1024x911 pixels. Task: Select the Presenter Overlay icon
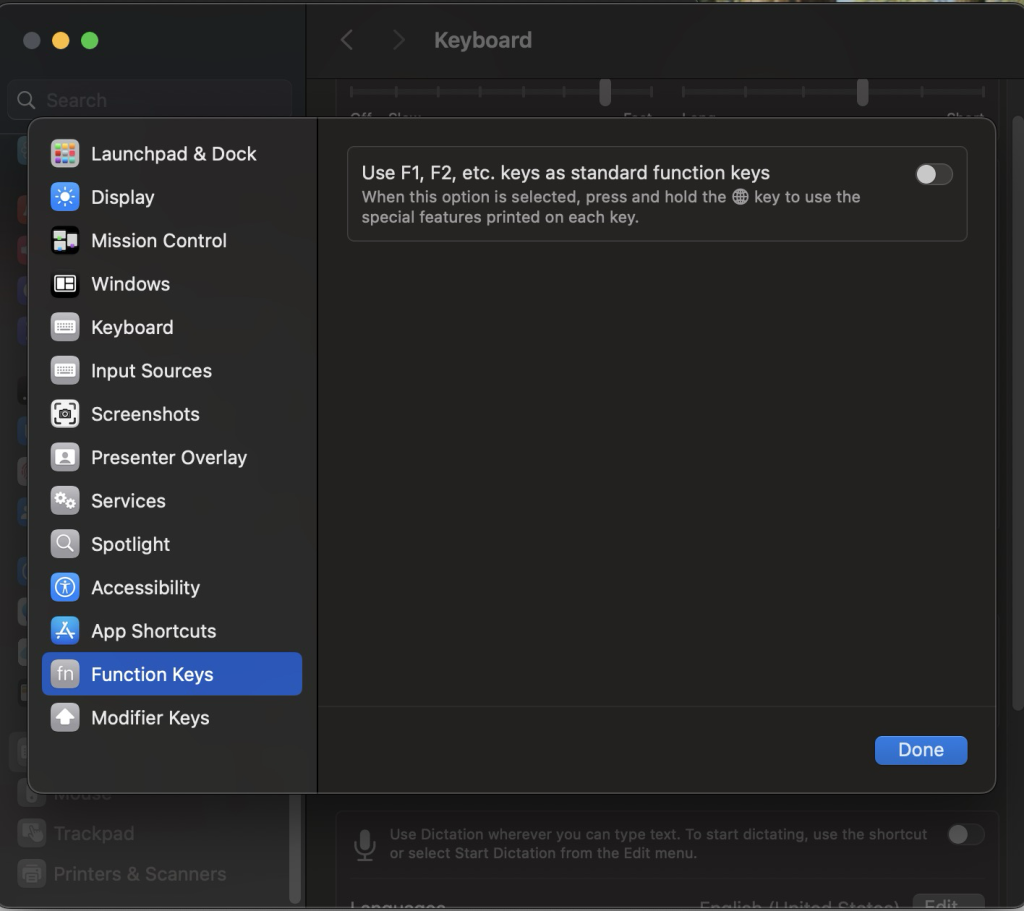coord(65,457)
